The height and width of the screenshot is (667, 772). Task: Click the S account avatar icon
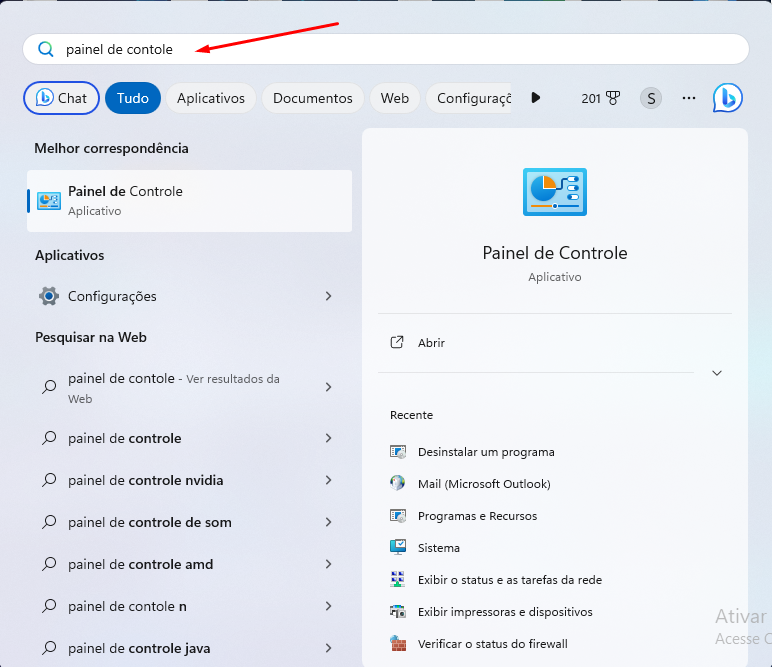tap(651, 98)
